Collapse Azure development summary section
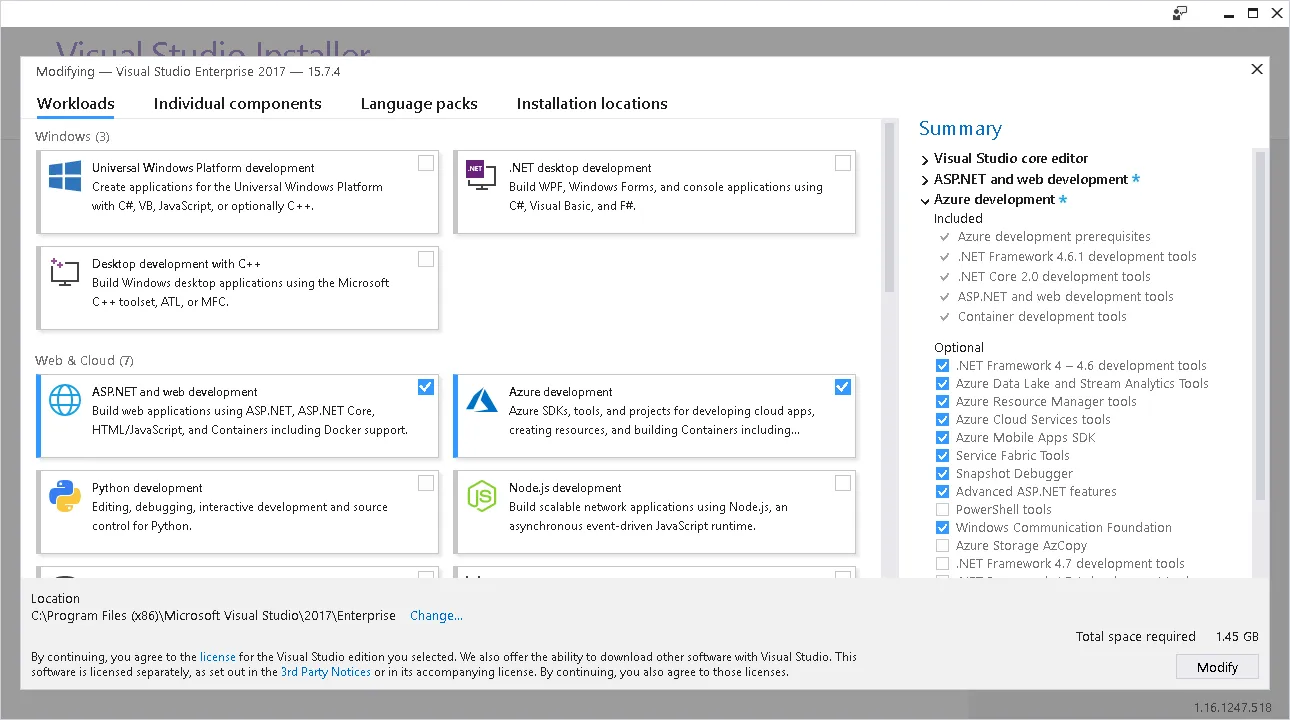Viewport: 1290px width, 720px height. pyautogui.click(x=925, y=200)
